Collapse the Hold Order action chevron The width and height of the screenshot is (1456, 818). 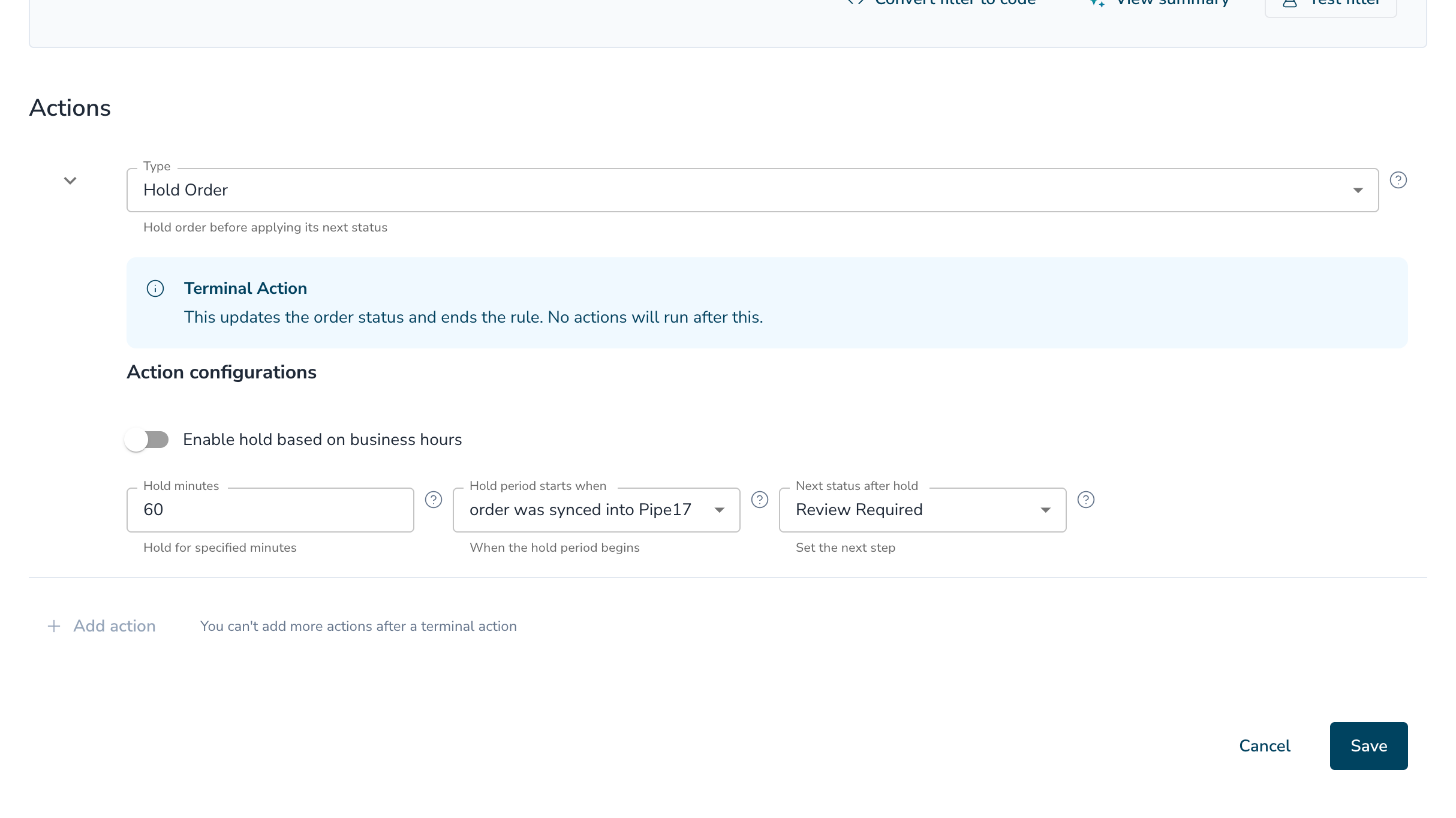point(70,181)
